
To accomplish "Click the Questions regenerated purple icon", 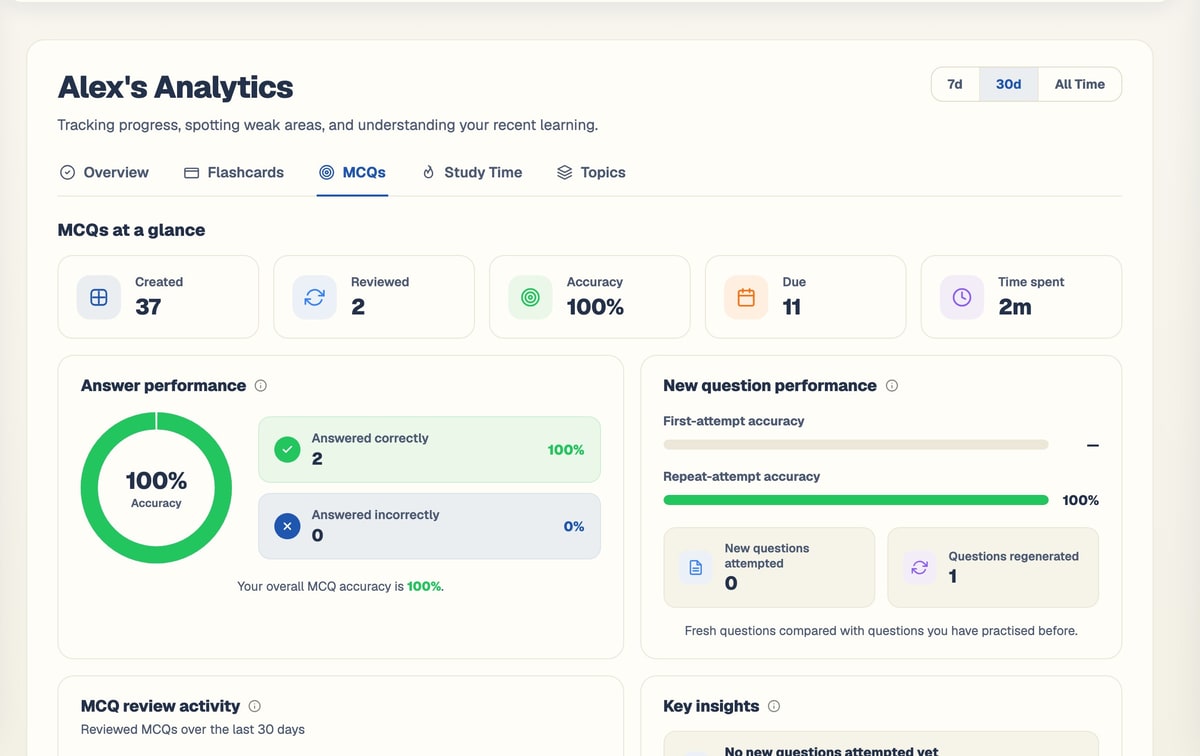I will (x=920, y=567).
